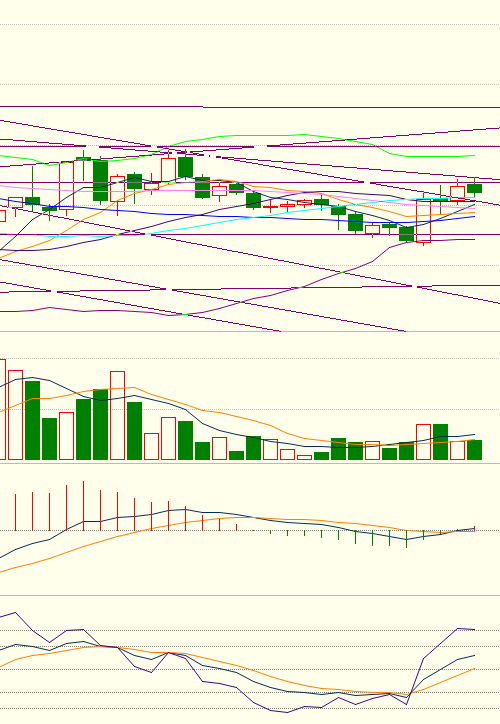Select the biggest solid green candlestick body
This screenshot has width=500, height=724.
100,181
